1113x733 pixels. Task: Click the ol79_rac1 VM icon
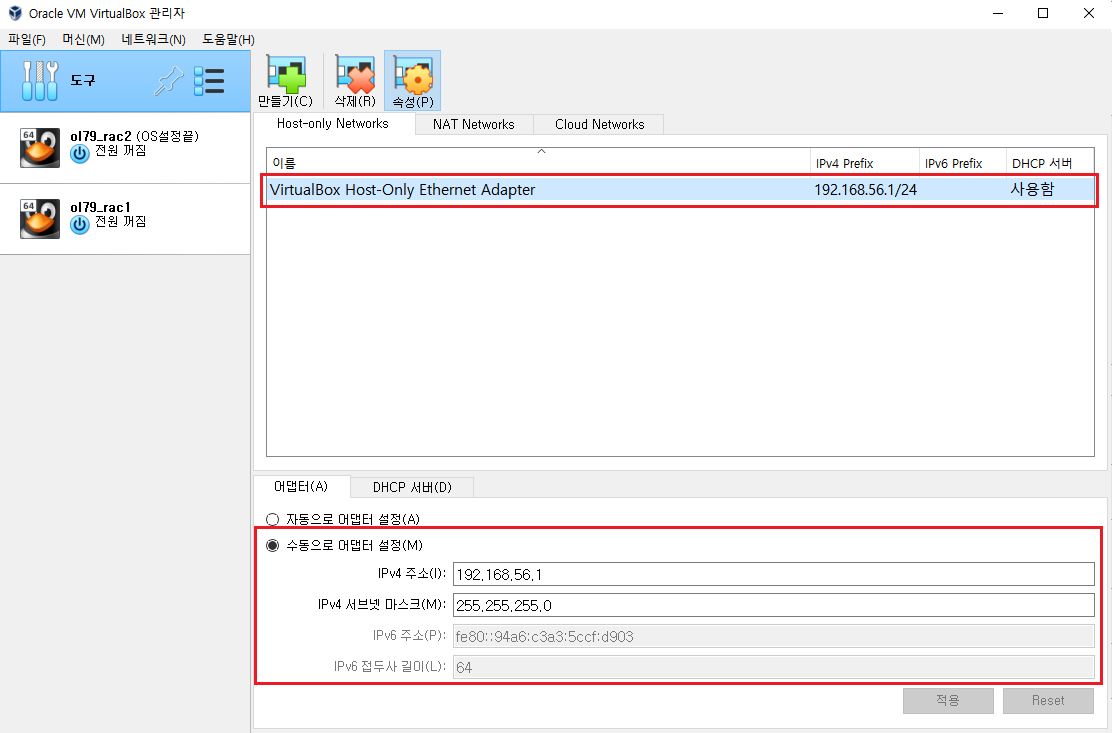40,219
